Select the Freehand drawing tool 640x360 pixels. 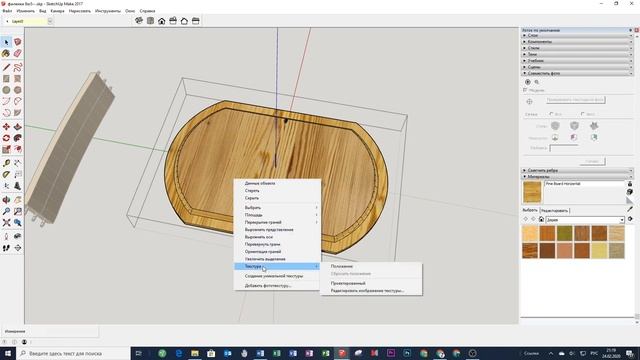pyautogui.click(x=18, y=67)
